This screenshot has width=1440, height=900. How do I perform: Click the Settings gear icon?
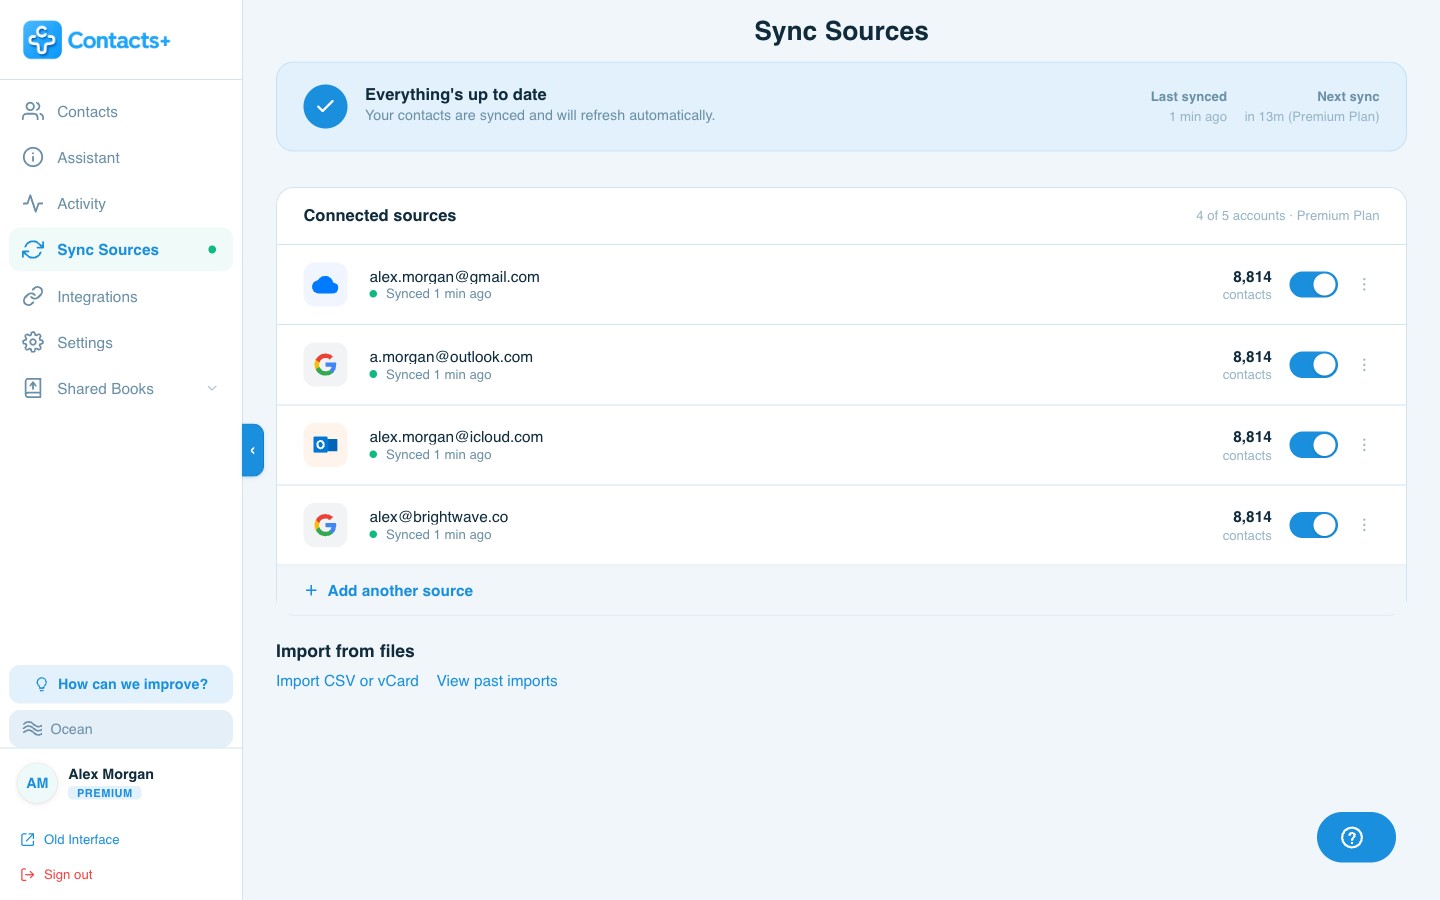coord(33,342)
